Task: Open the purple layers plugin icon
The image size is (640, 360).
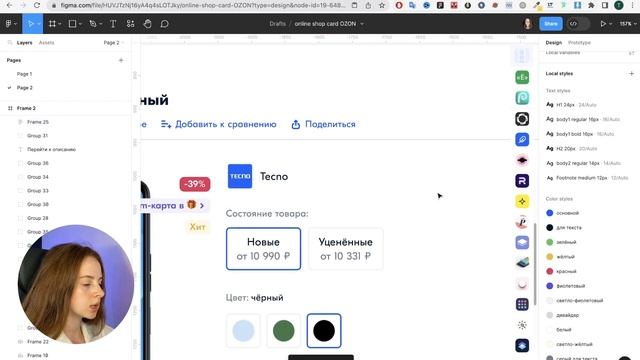Action: 522,242
